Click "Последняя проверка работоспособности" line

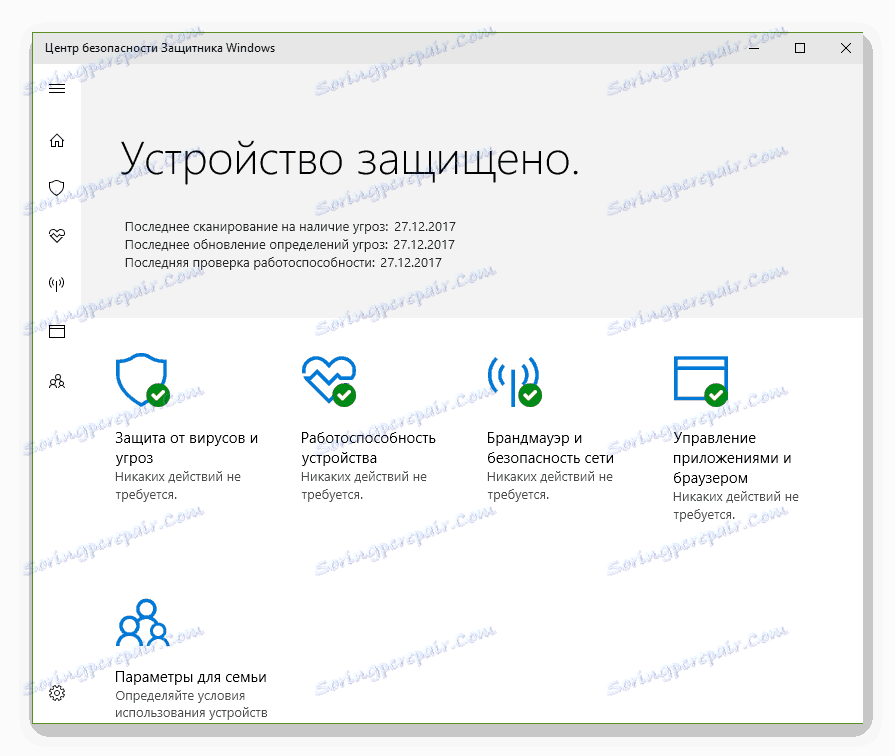click(x=283, y=263)
